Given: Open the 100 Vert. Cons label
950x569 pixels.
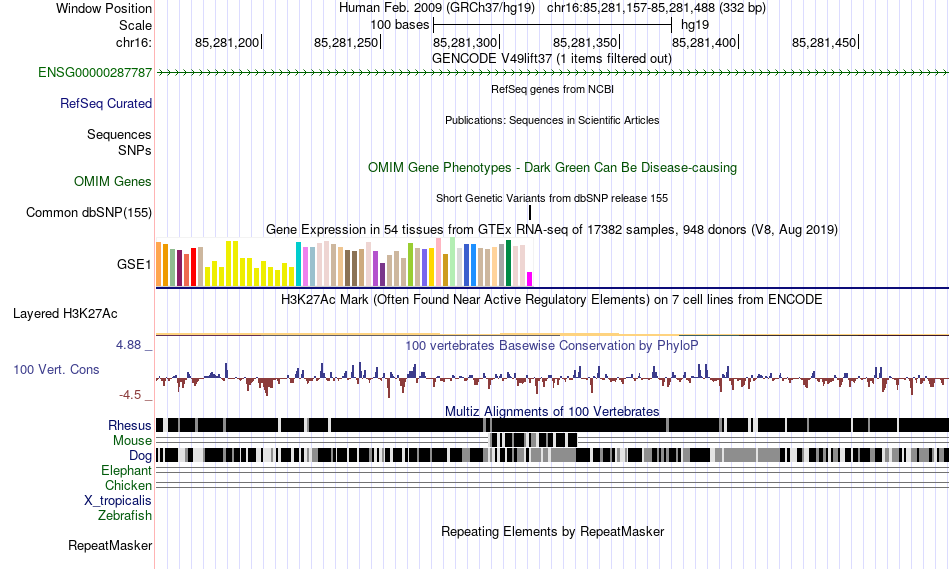Looking at the screenshot, I should pos(56,370).
